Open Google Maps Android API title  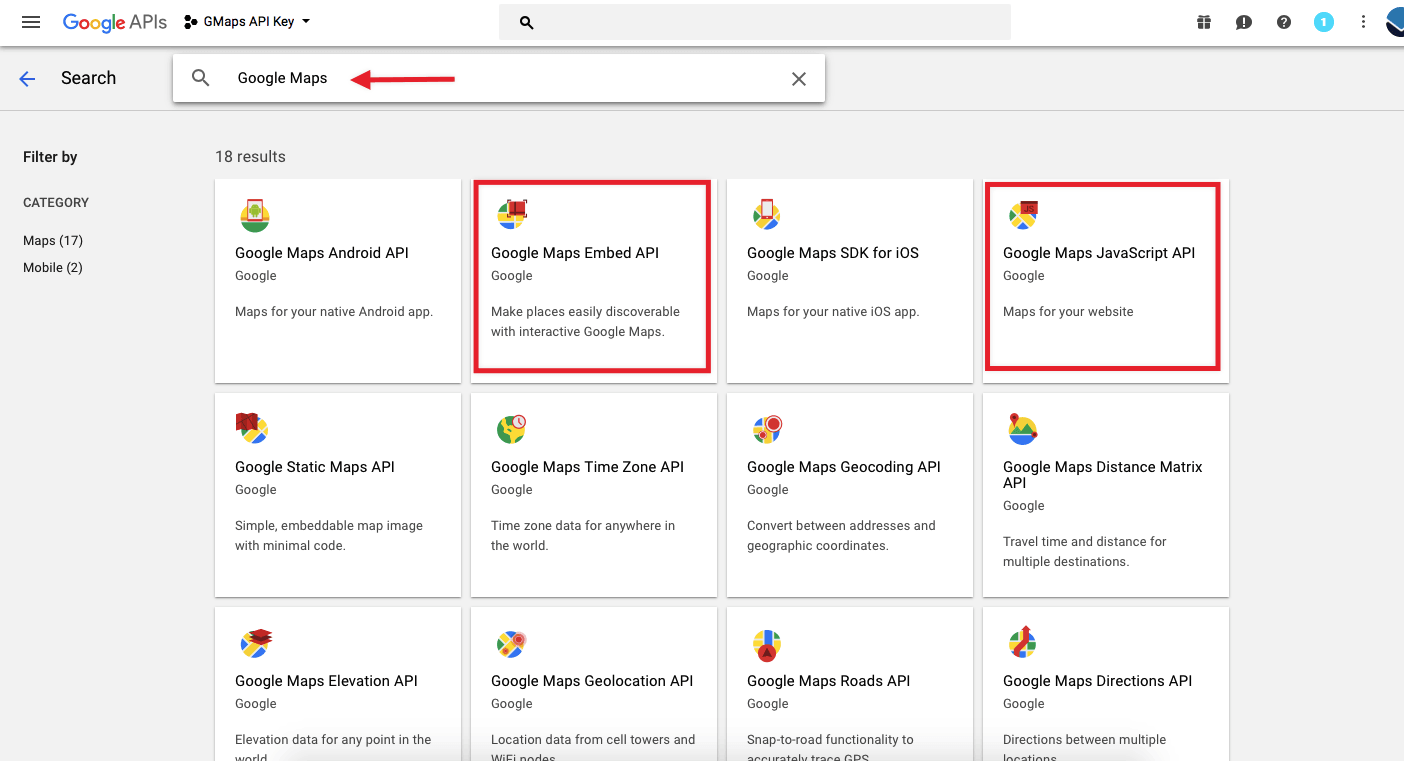(x=322, y=253)
